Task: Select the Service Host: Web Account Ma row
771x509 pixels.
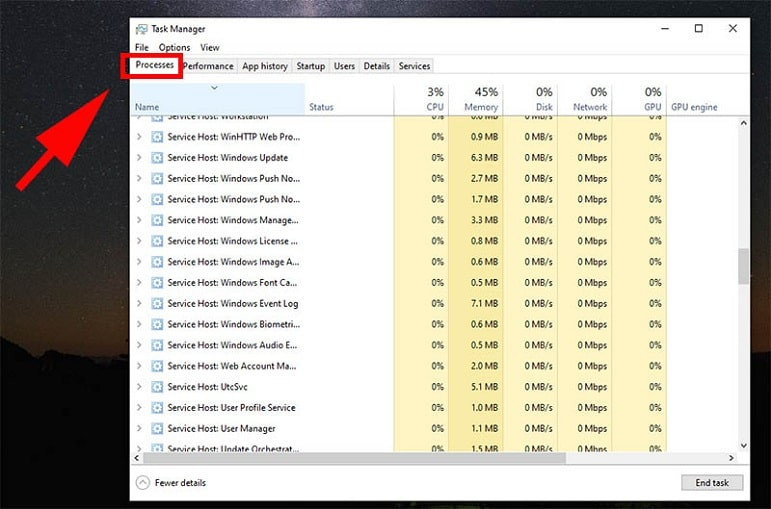Action: coord(434,366)
